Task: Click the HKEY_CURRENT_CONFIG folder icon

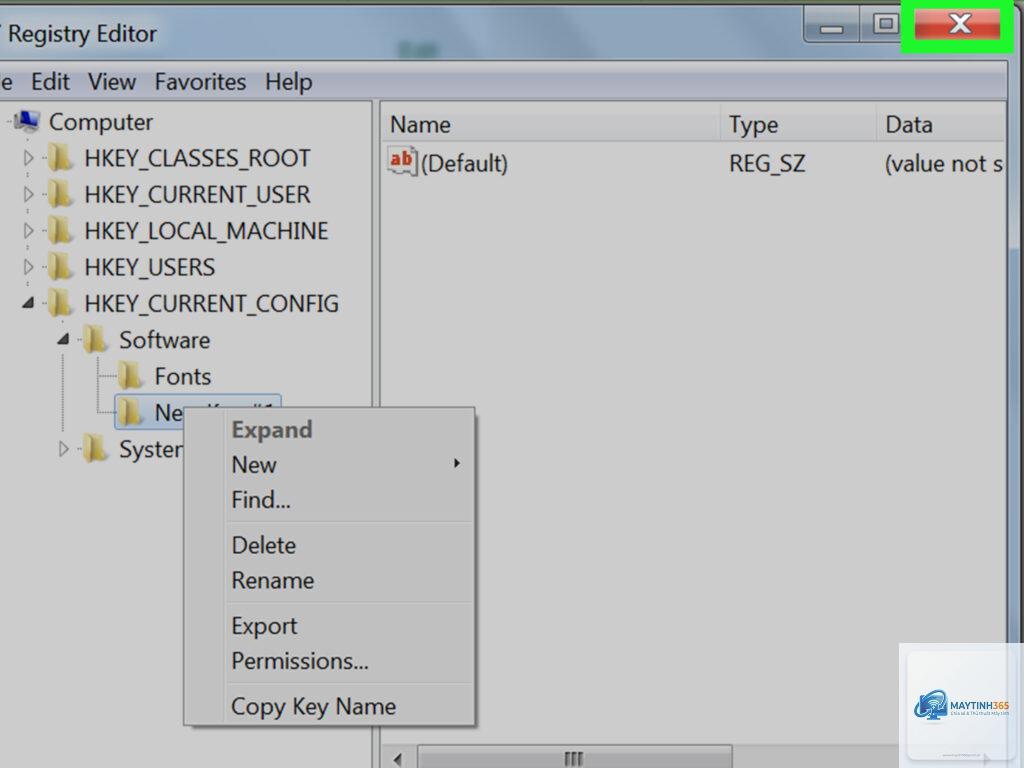Action: click(x=60, y=304)
